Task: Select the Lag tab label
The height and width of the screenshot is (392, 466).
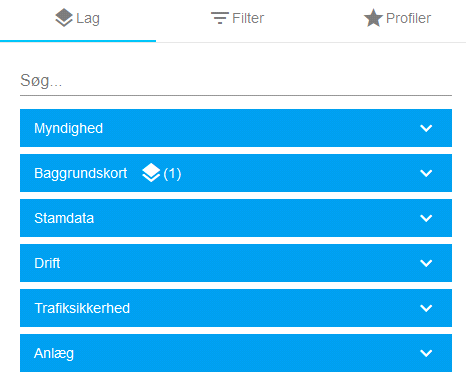Action: click(88, 19)
